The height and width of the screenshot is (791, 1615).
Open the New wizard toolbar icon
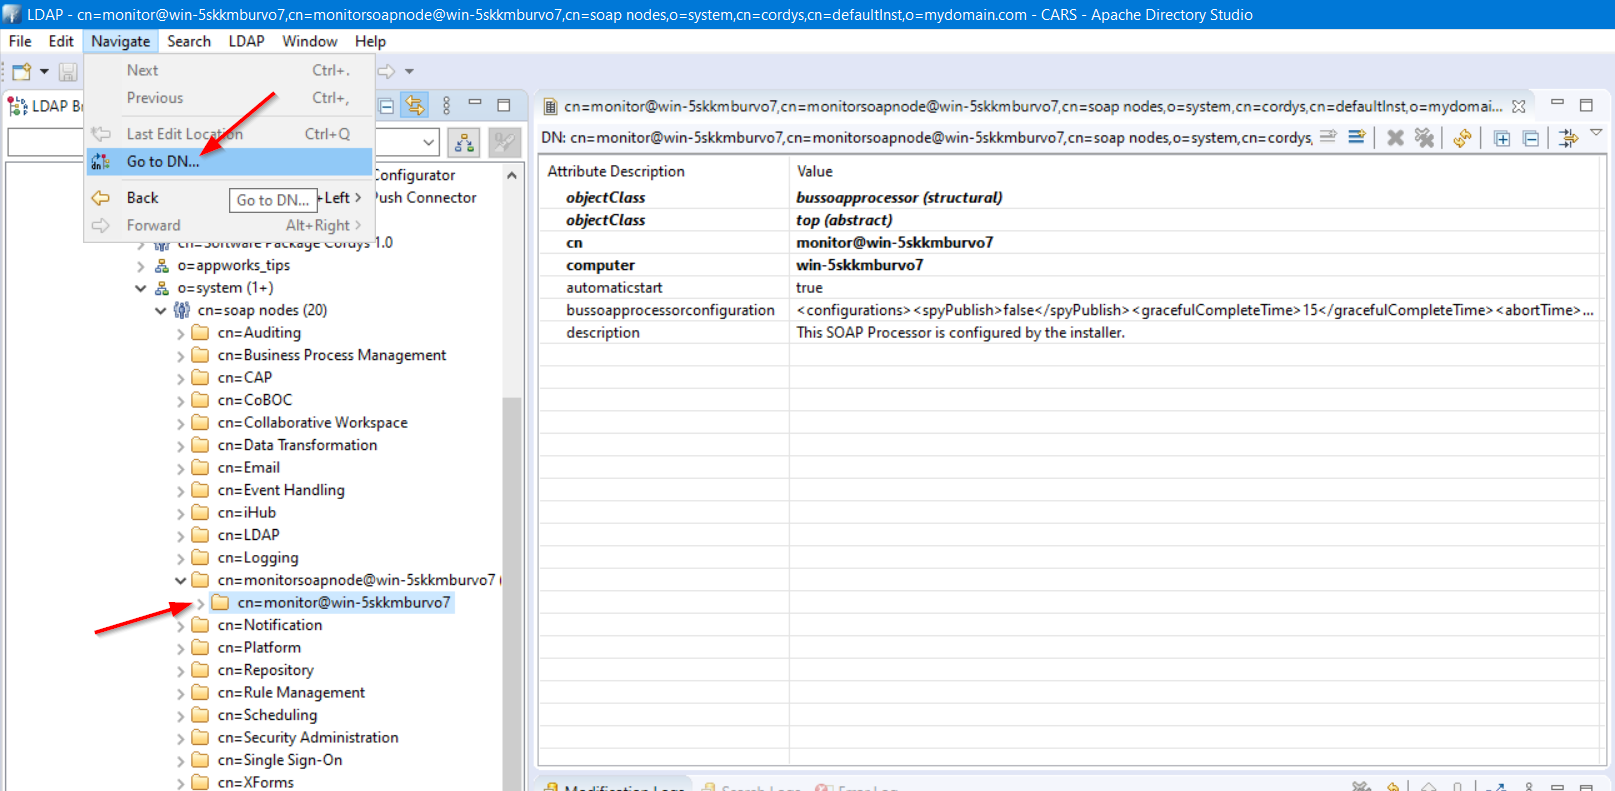pyautogui.click(x=21, y=71)
